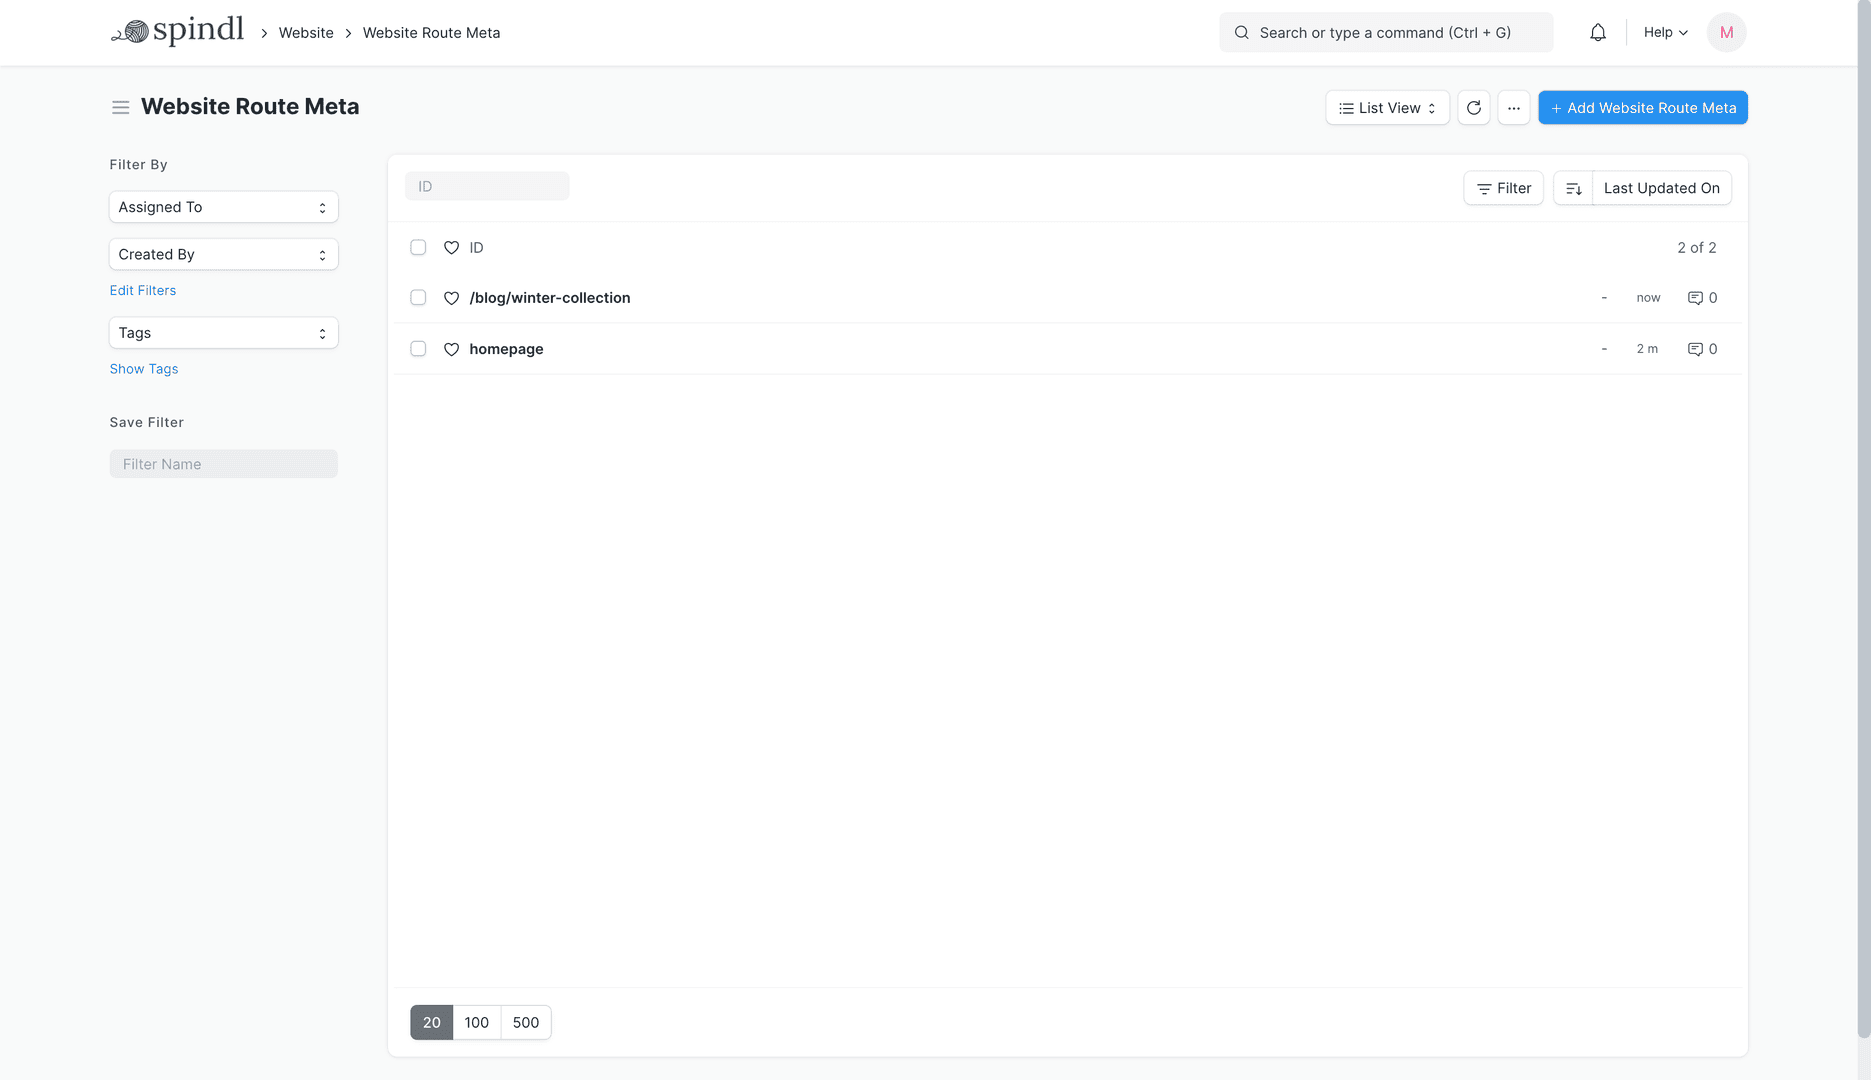
Task: Focus the Filter Name input field
Action: click(x=223, y=464)
